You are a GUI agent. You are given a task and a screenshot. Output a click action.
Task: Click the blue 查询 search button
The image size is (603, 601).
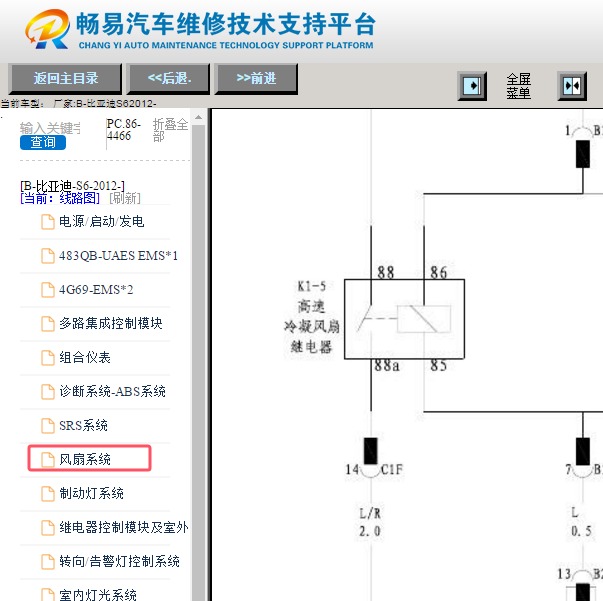[43, 142]
